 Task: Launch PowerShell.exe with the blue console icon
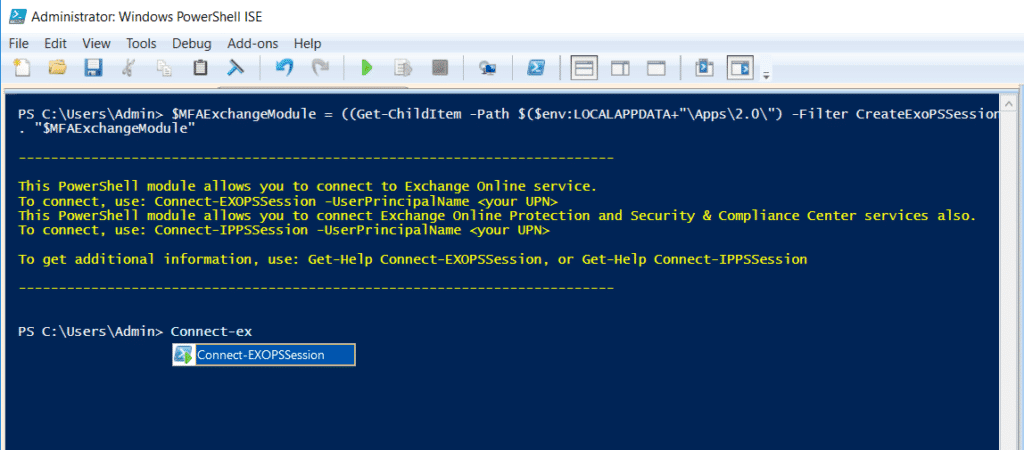point(537,67)
